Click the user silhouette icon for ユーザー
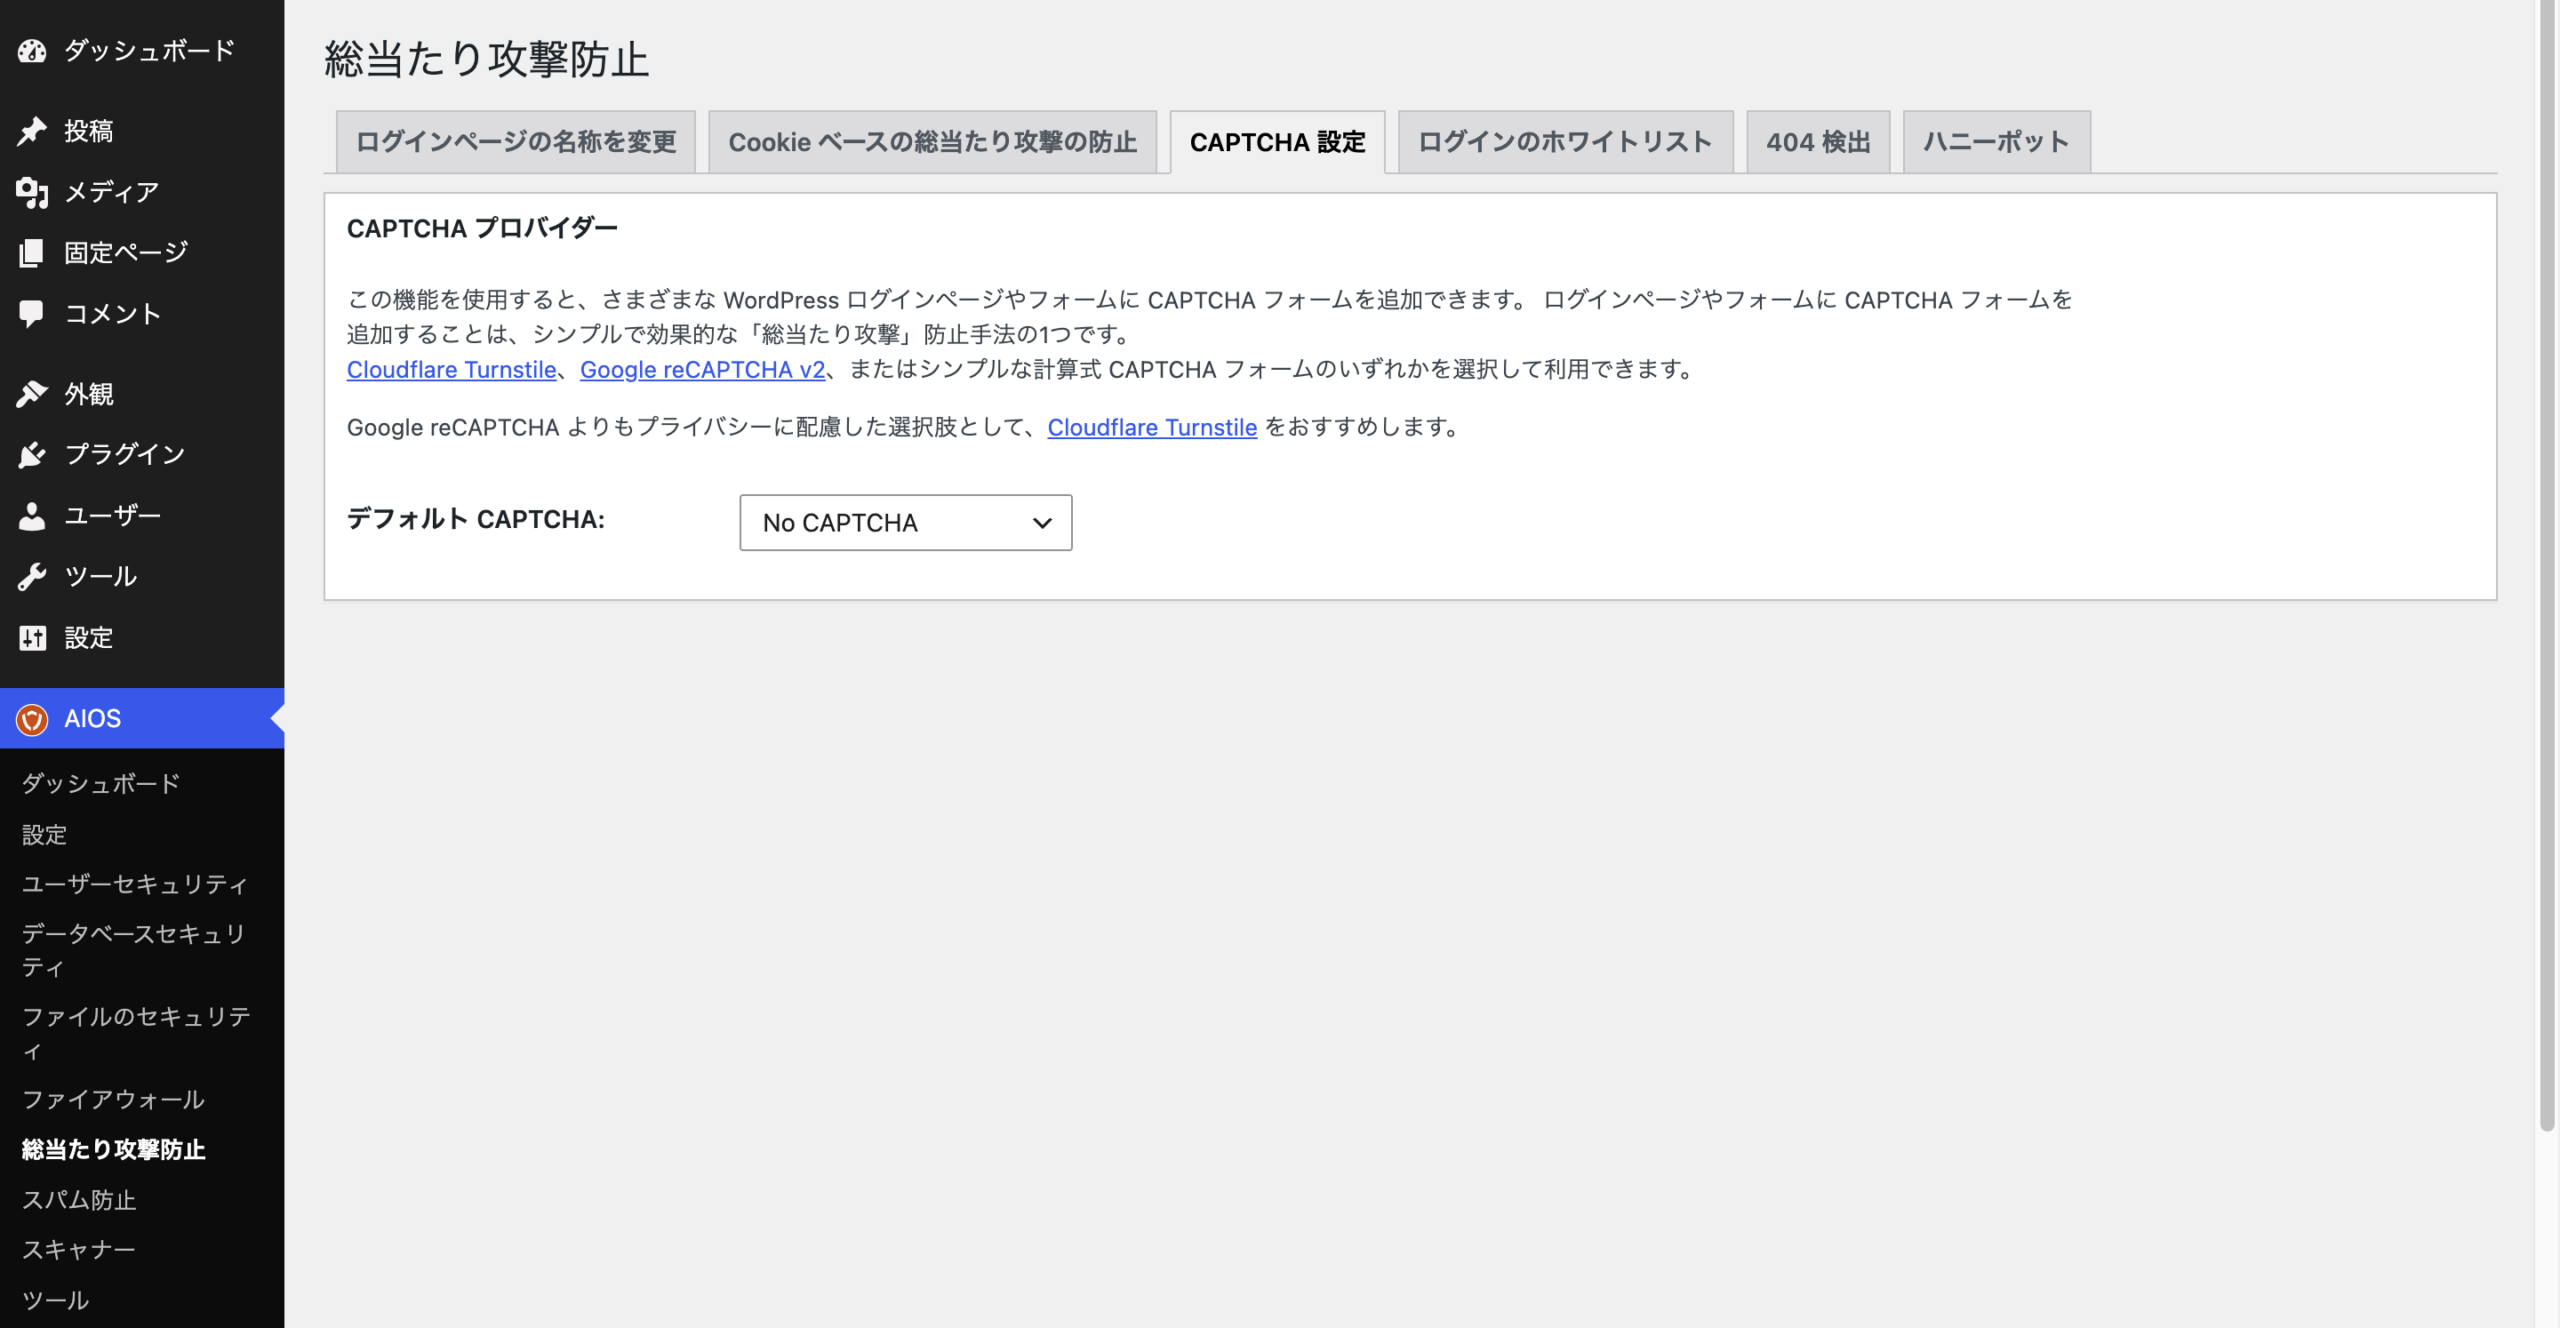The height and width of the screenshot is (1328, 2560). point(32,516)
